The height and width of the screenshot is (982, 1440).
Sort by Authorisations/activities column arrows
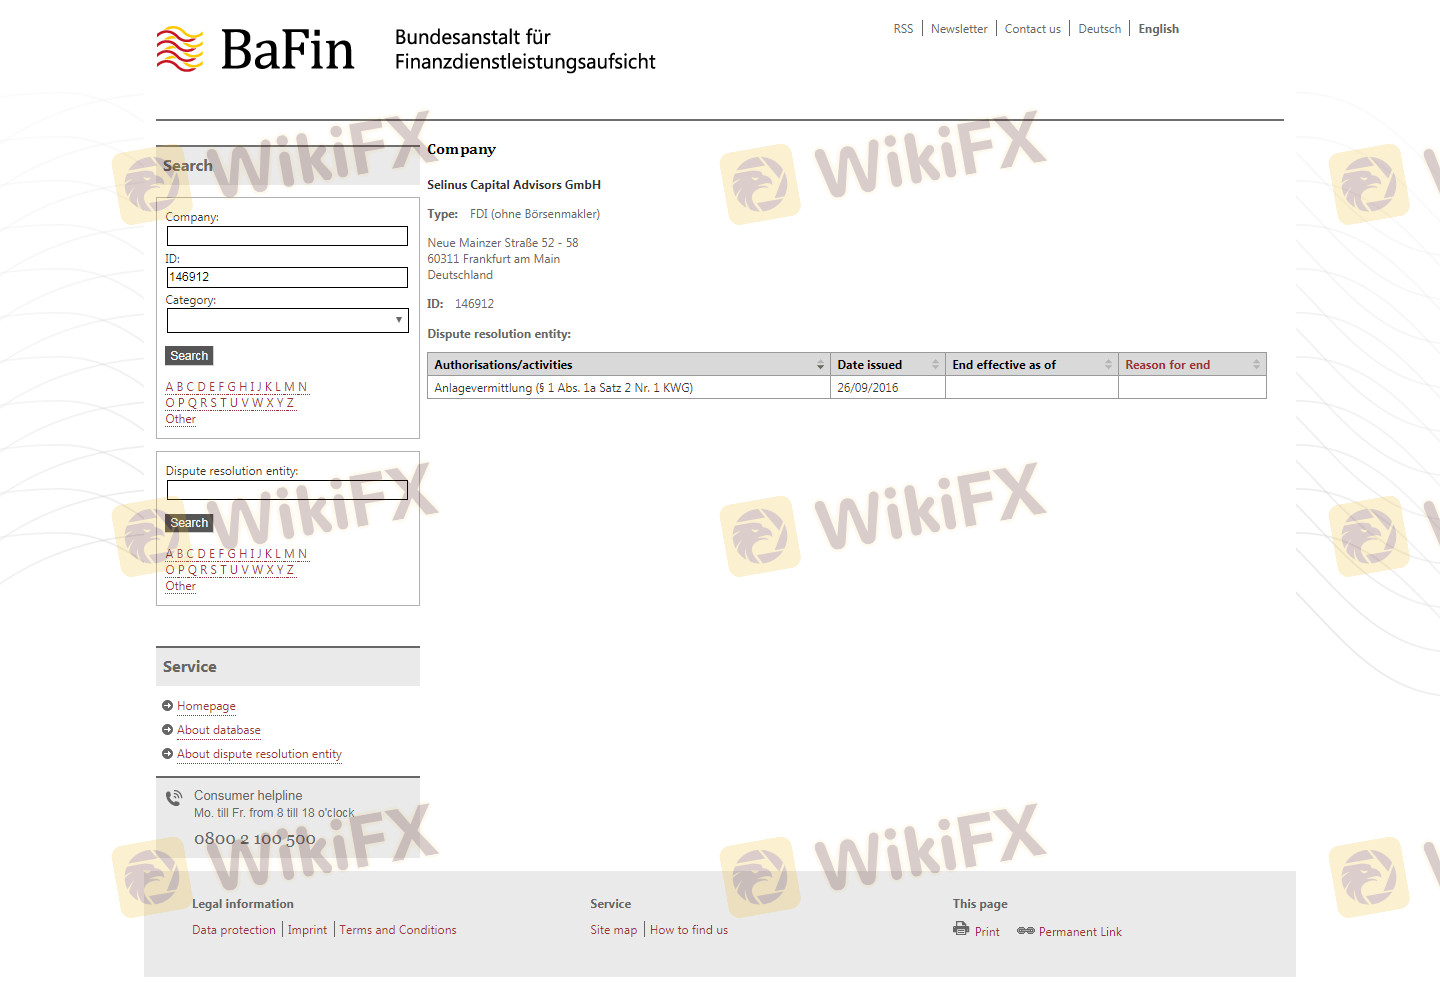point(820,365)
